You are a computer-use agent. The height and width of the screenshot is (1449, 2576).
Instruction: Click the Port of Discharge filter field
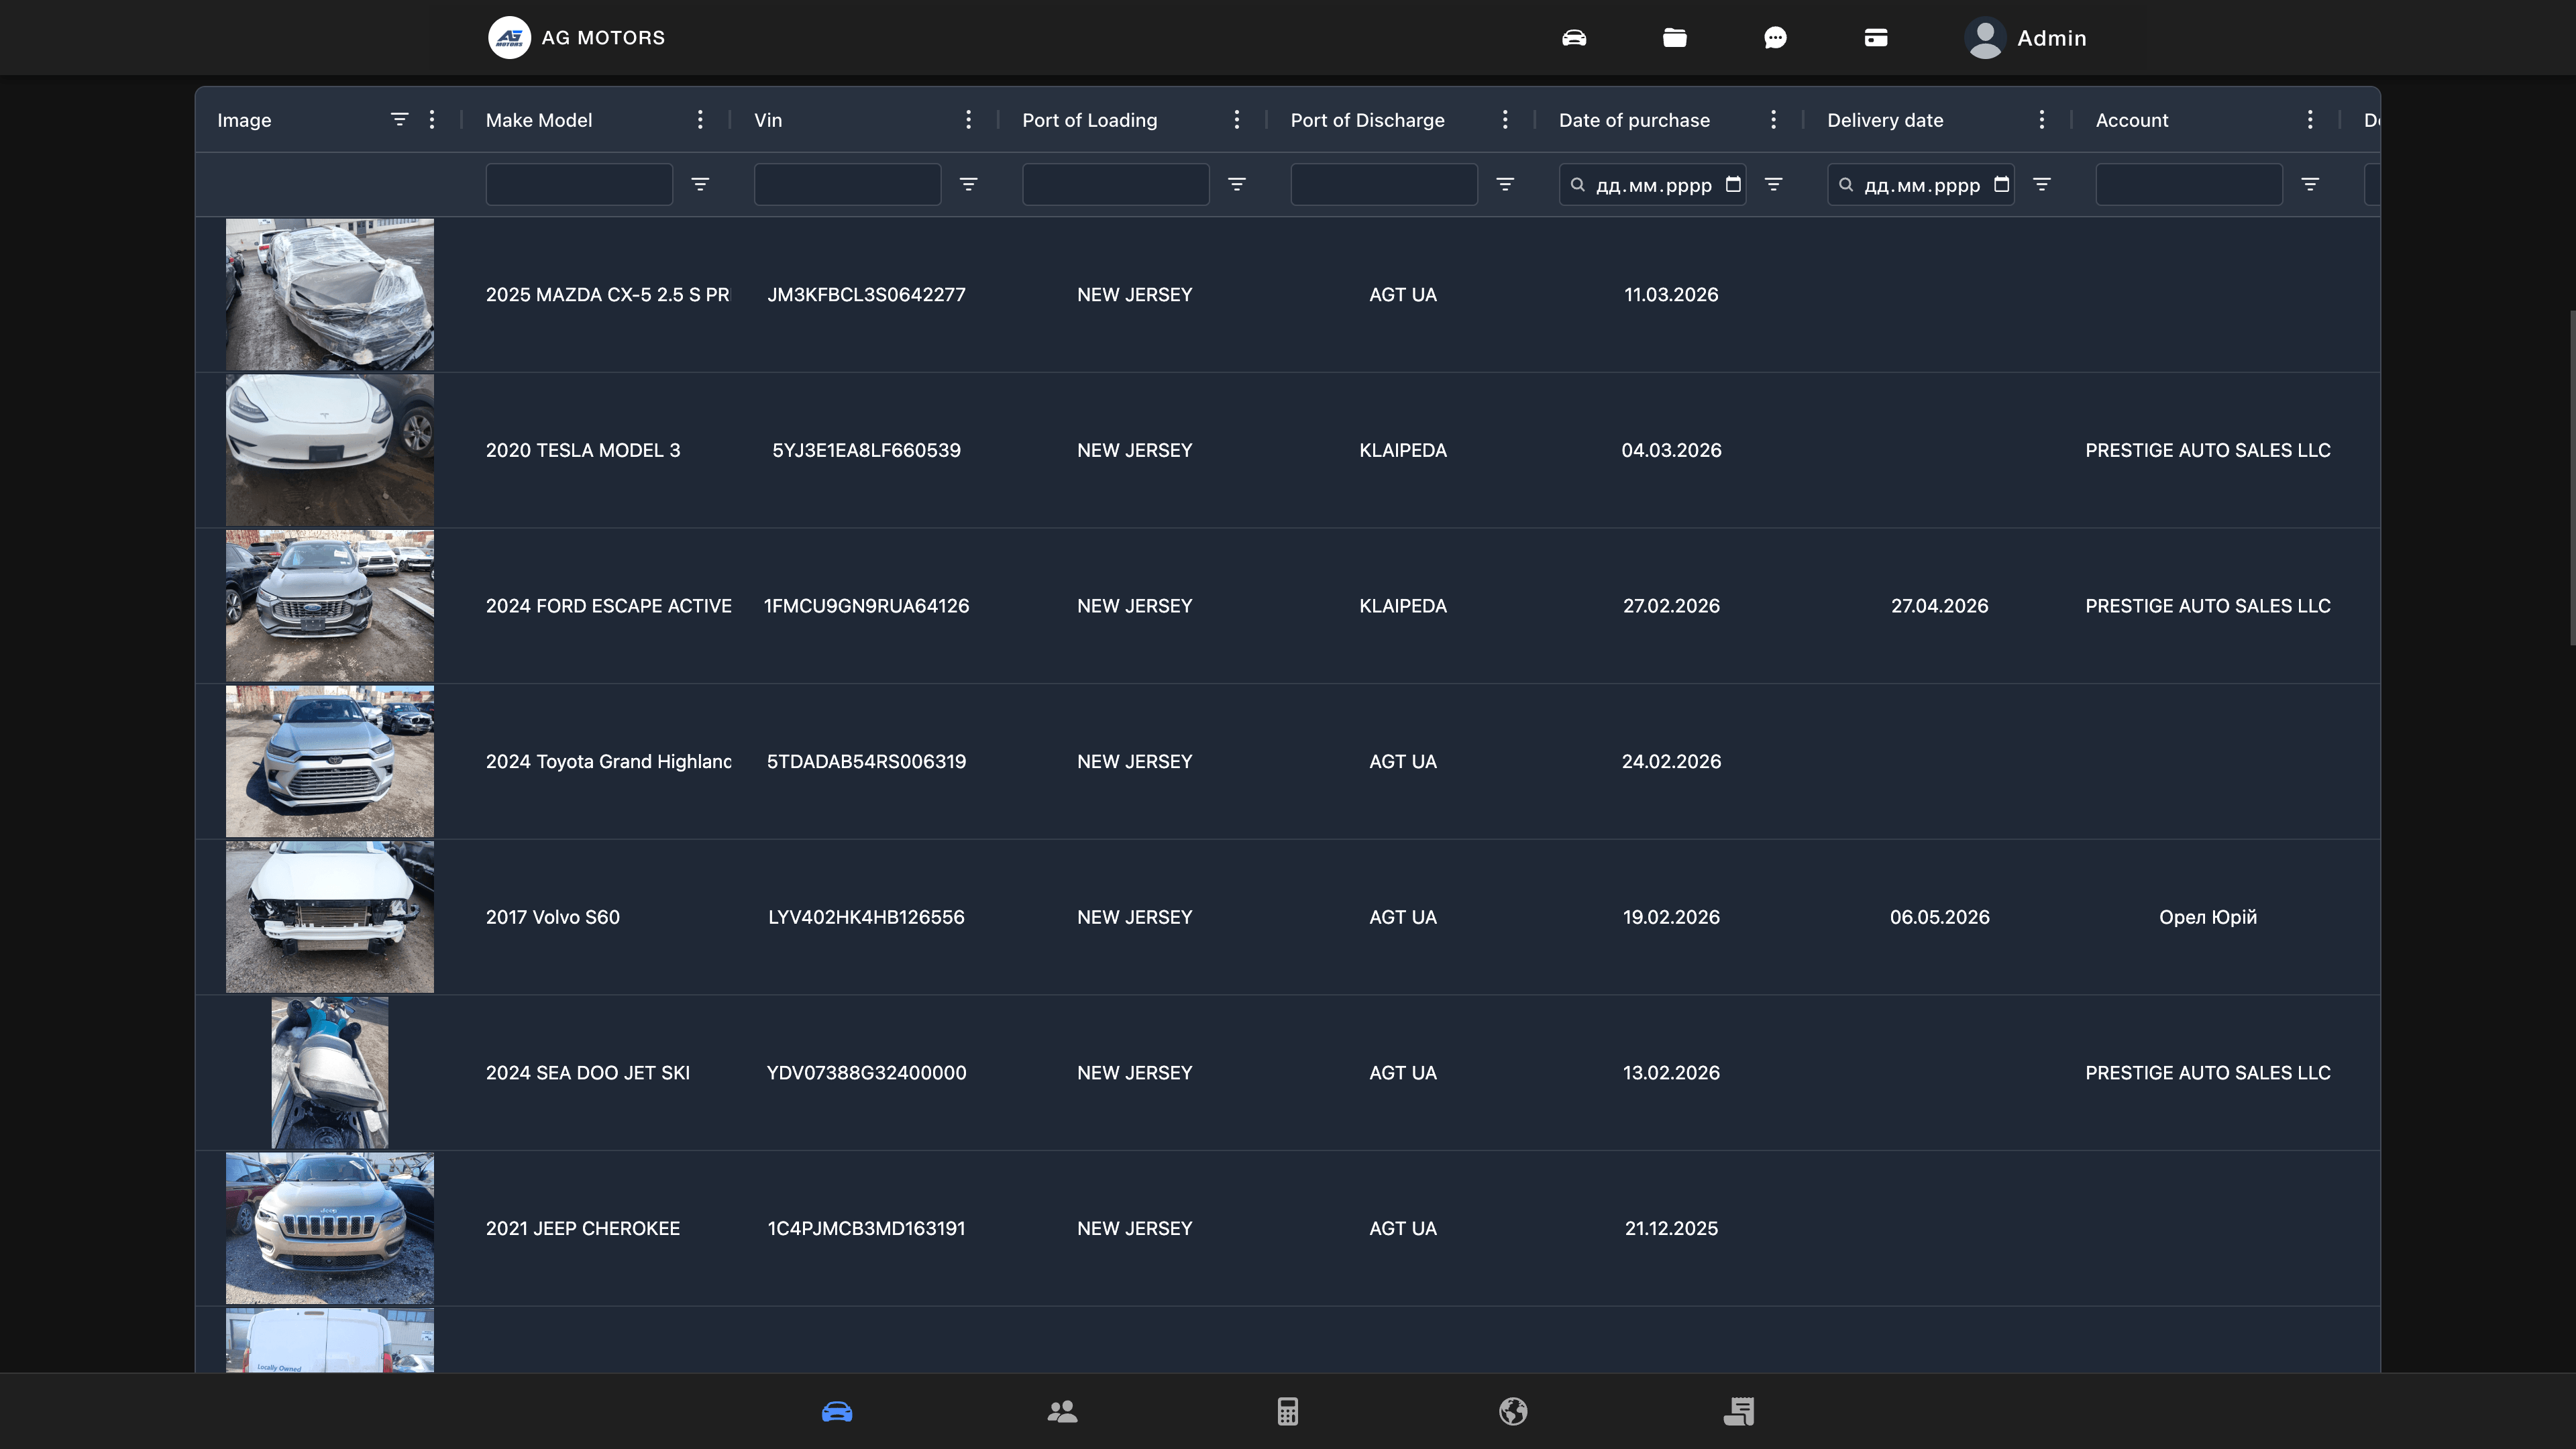click(1384, 184)
